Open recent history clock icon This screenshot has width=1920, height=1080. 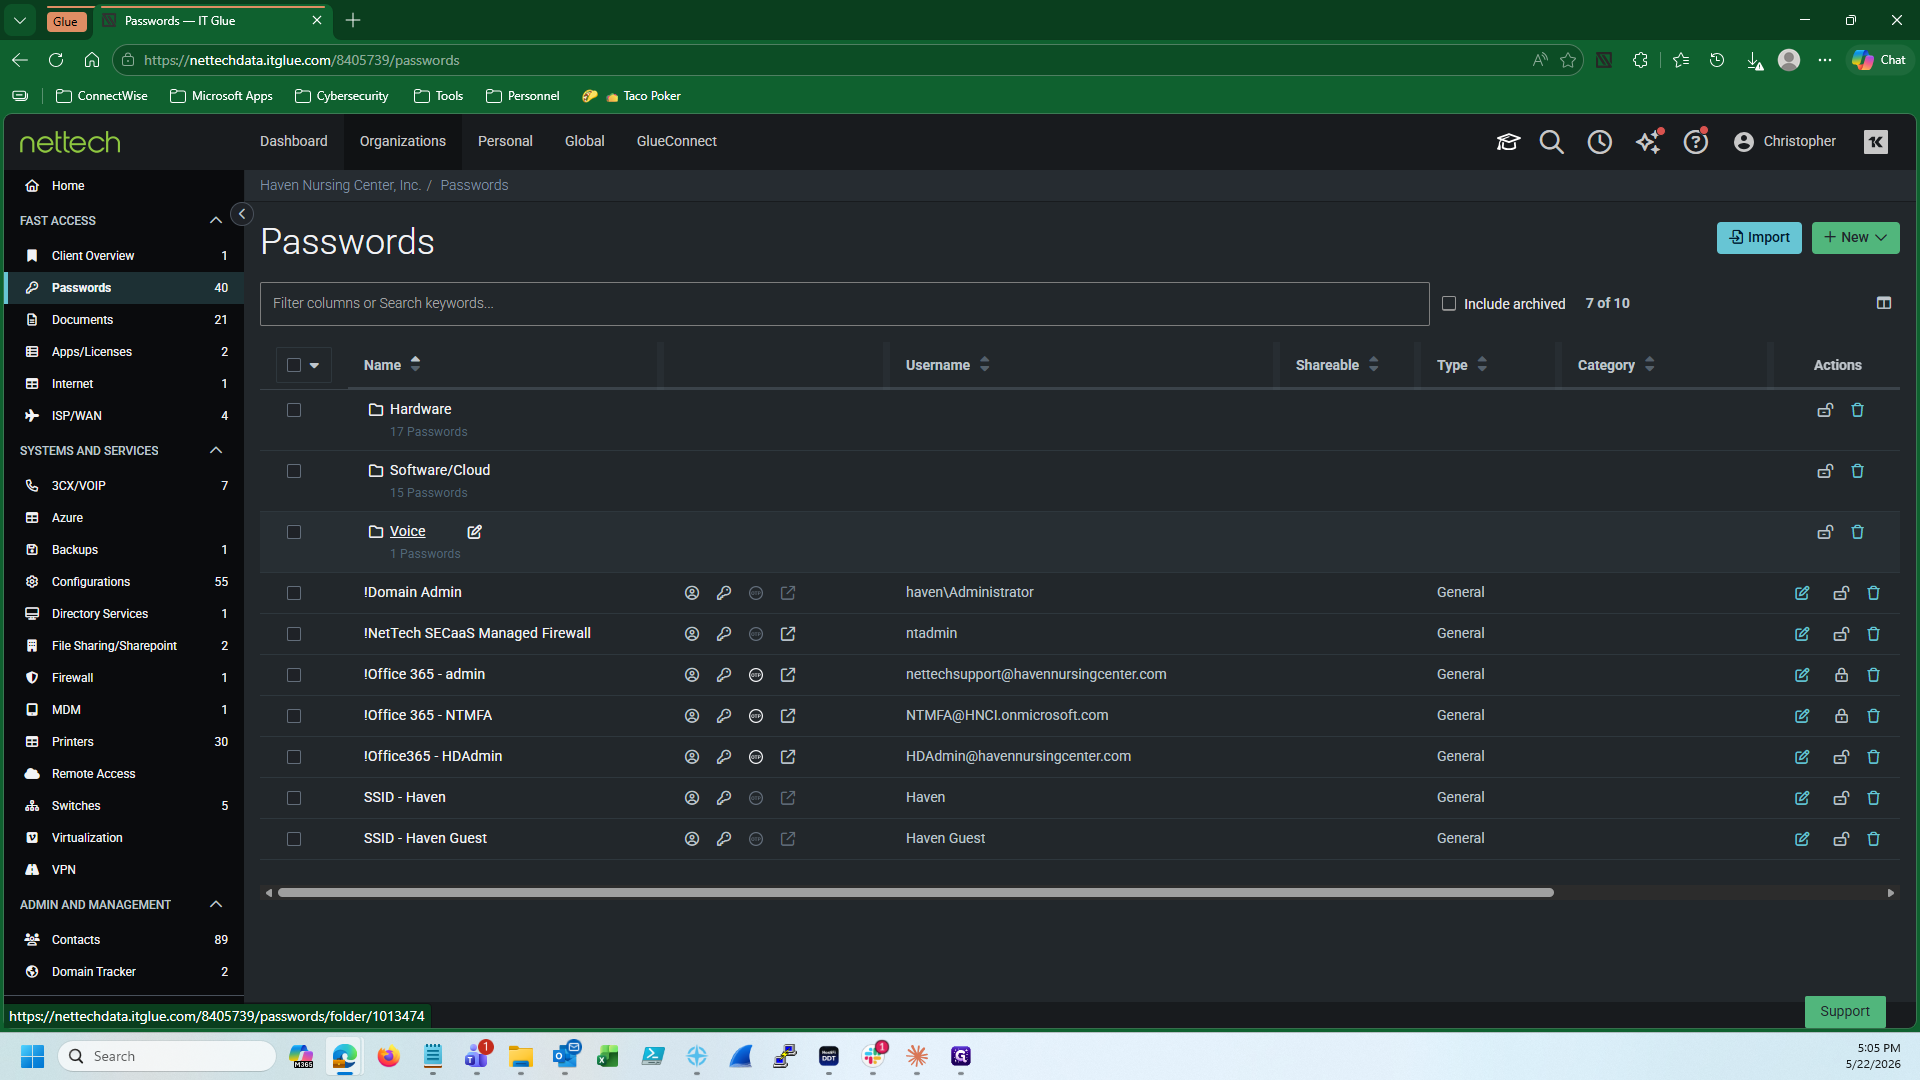click(1600, 142)
